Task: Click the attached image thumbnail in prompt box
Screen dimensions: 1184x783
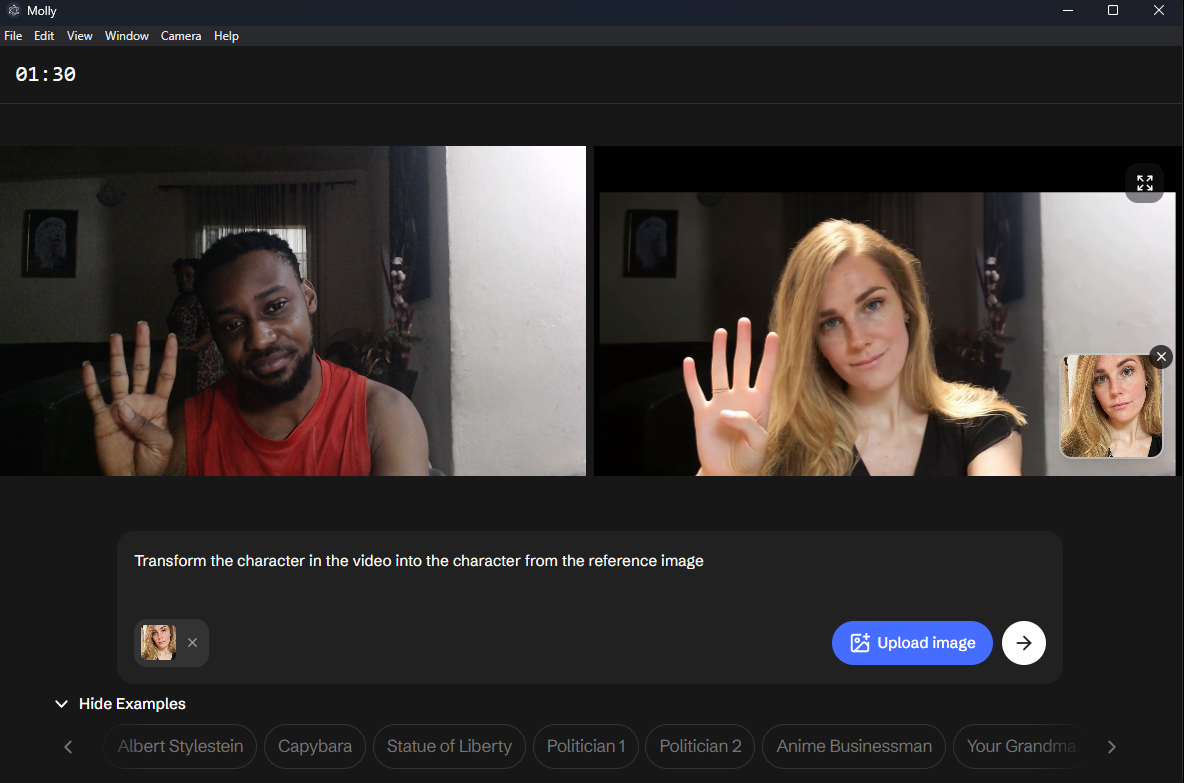Action: pyautogui.click(x=158, y=643)
